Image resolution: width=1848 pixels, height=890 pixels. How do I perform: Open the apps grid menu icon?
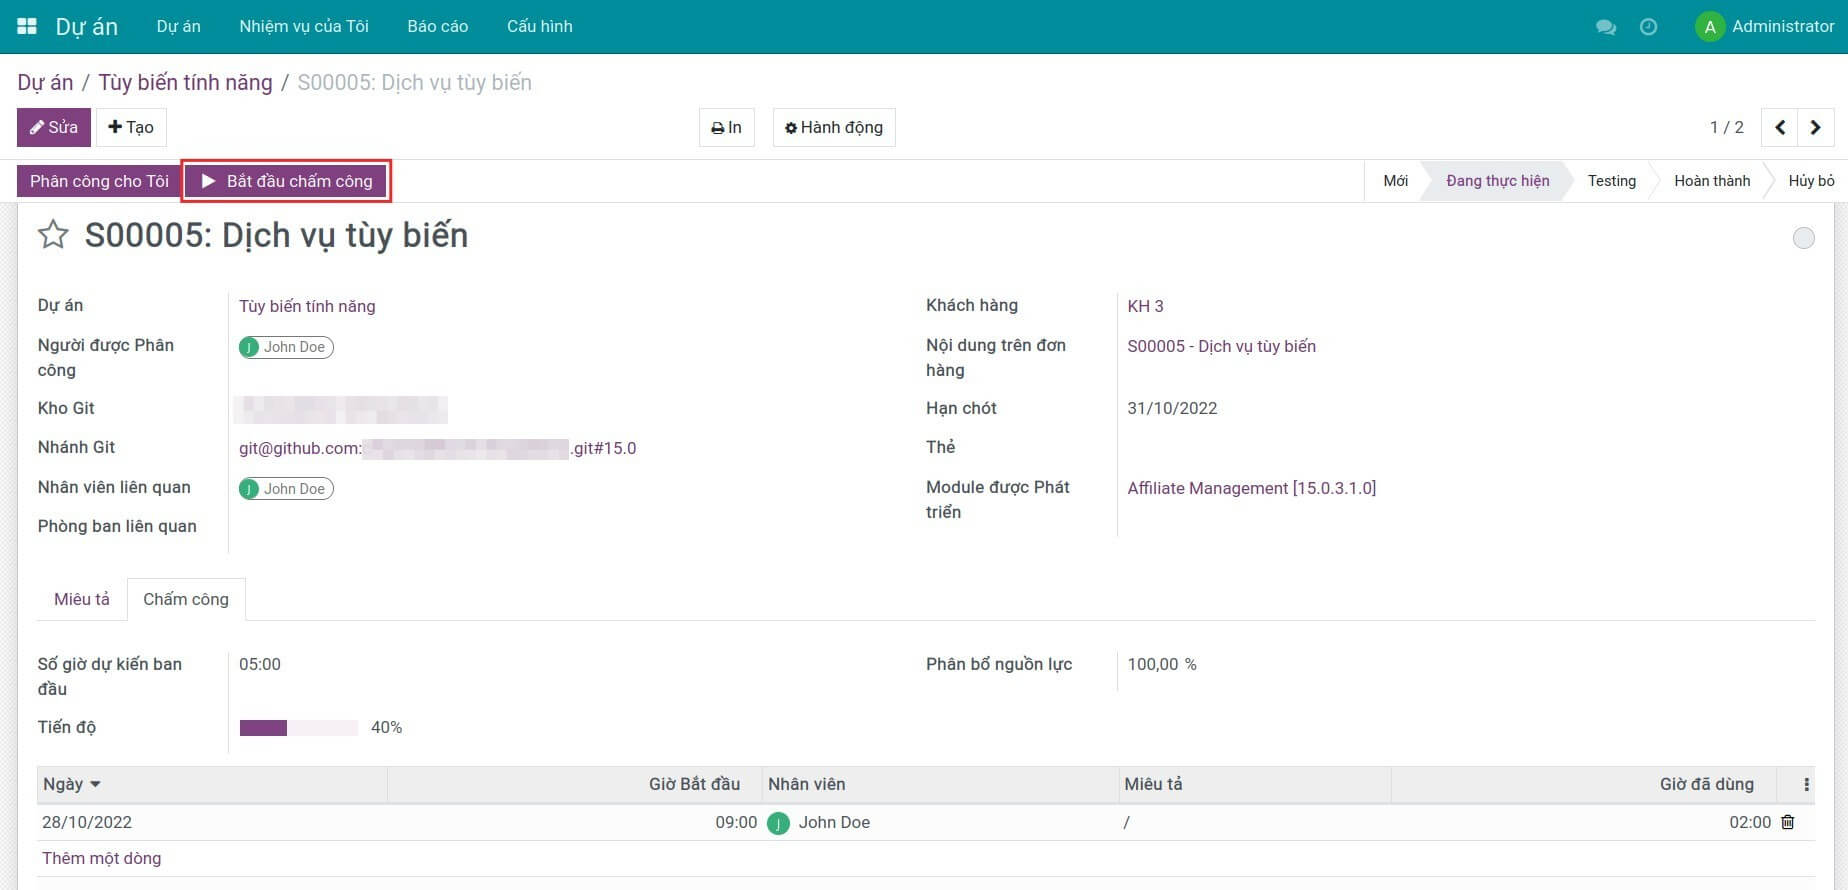coord(27,26)
